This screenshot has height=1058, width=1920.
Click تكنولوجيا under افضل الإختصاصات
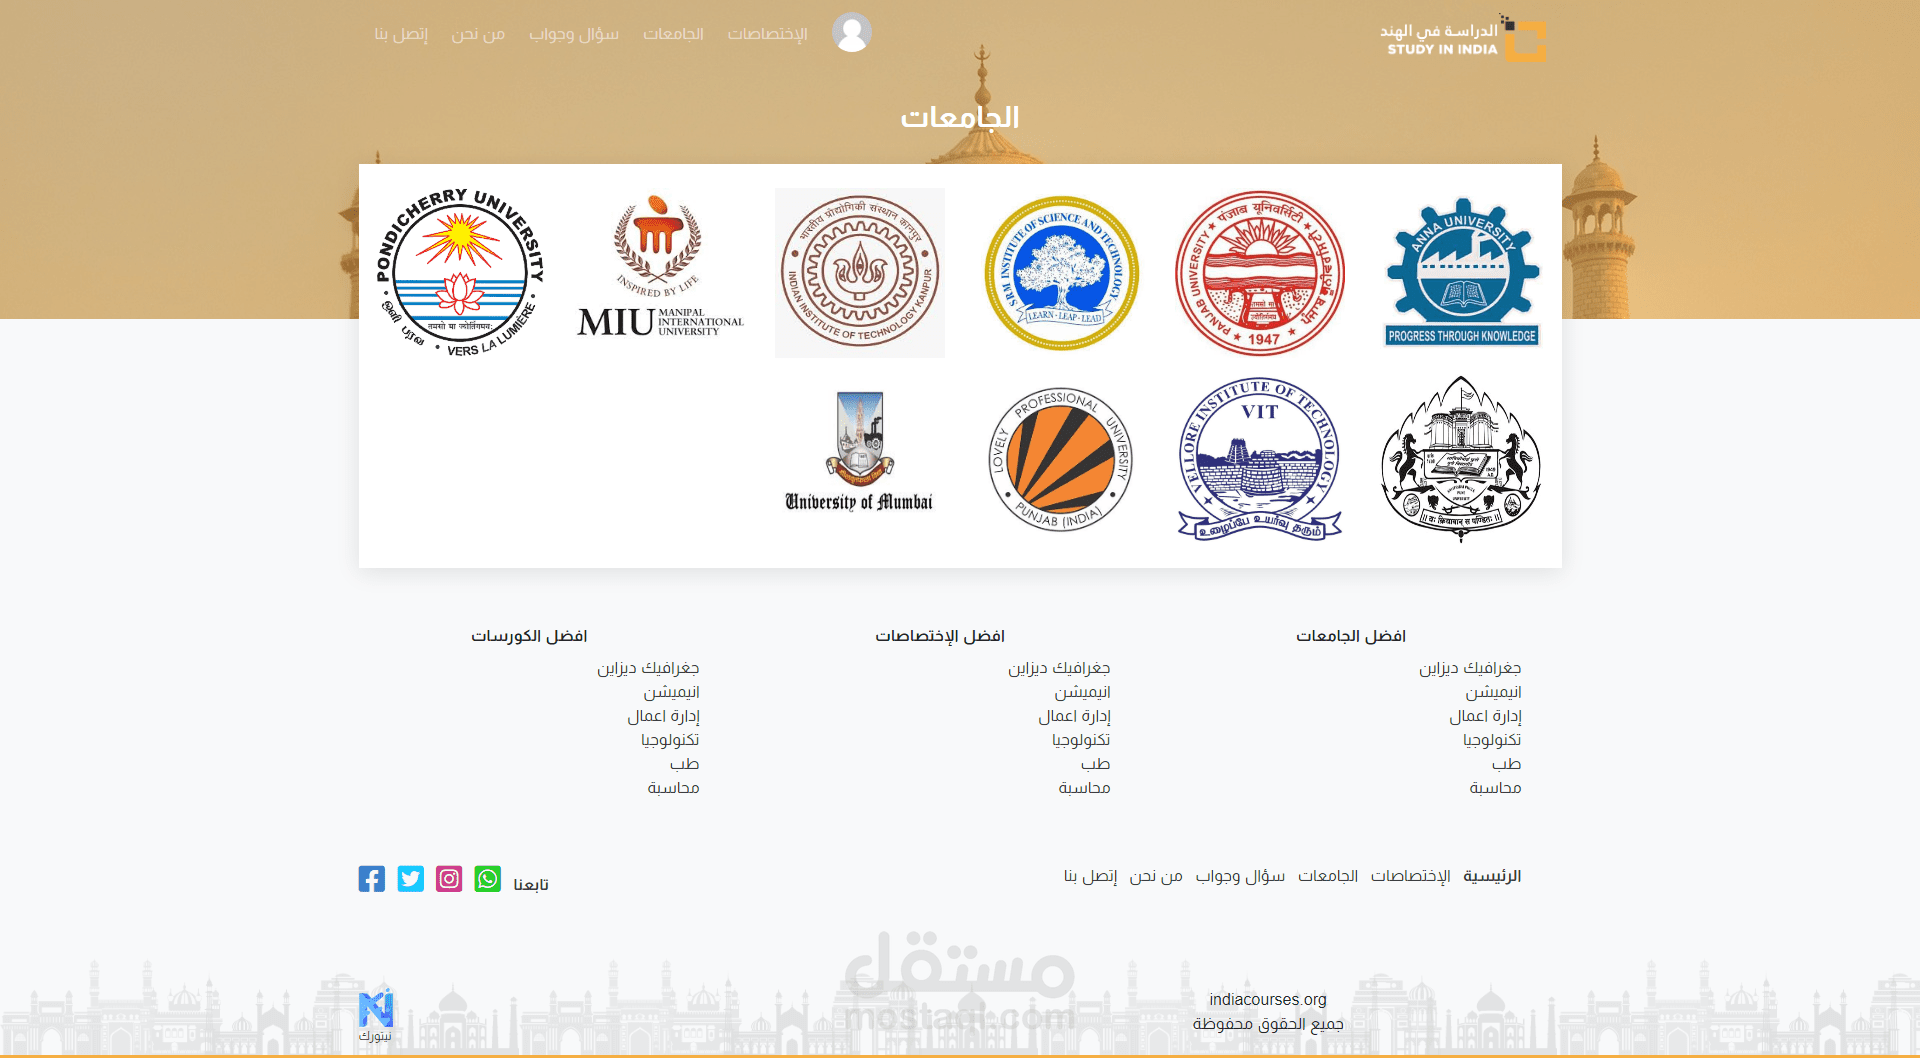point(1081,740)
